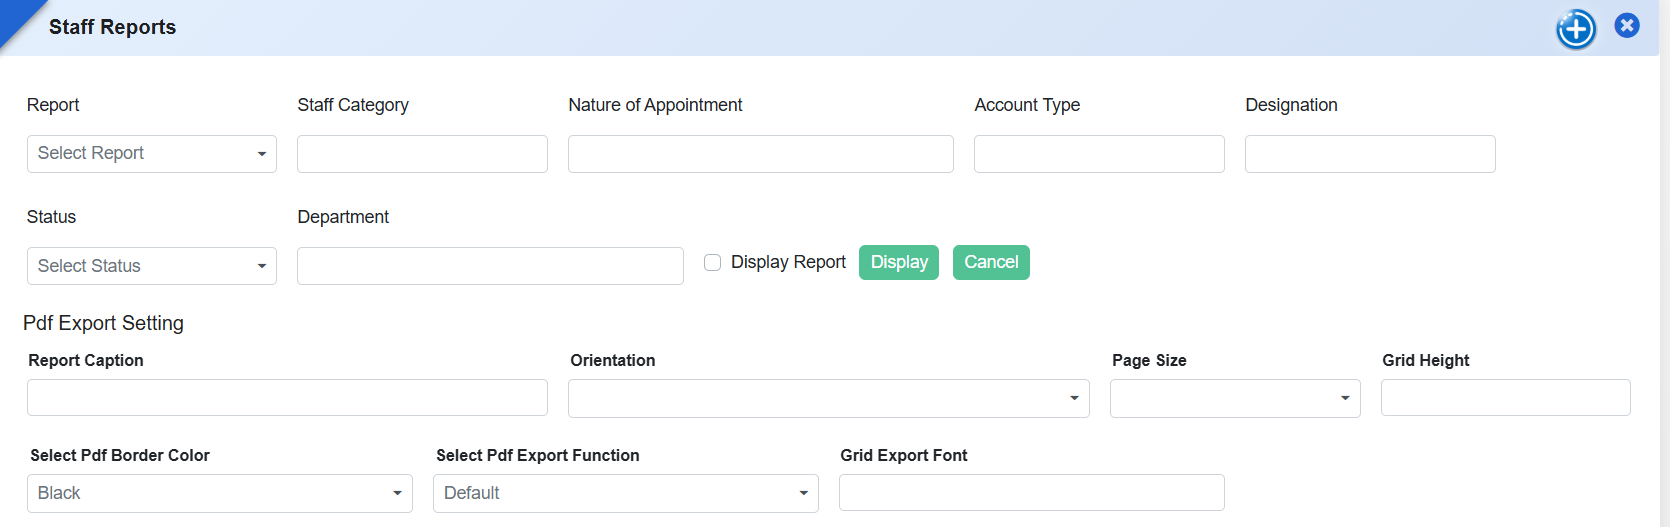
Task: Click the Nature of Appointment field
Action: coord(760,154)
